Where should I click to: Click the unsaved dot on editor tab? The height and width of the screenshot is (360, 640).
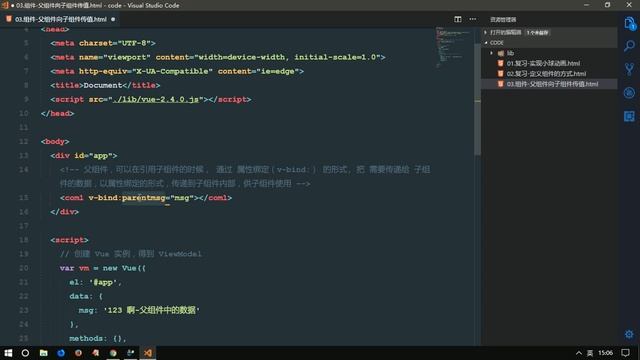click(113, 19)
